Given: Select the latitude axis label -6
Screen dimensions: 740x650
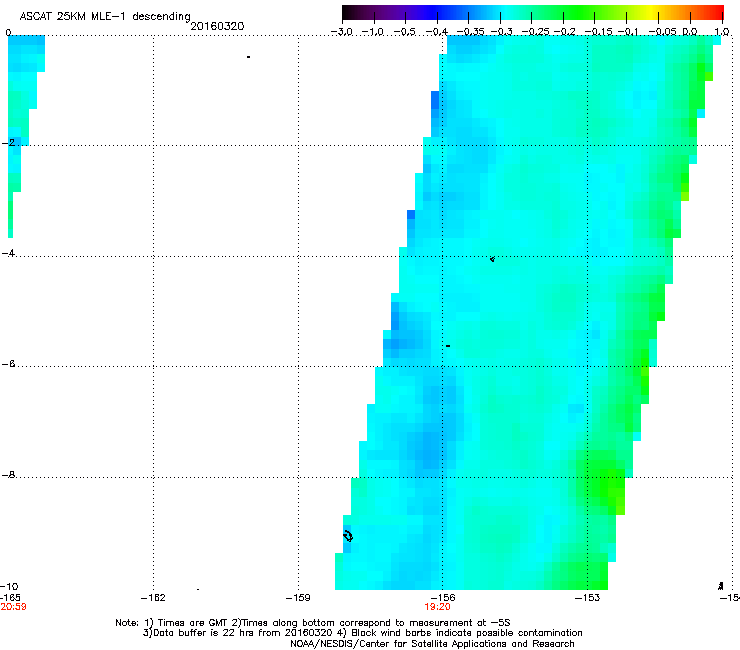Looking at the screenshot, I should pos(8,363).
